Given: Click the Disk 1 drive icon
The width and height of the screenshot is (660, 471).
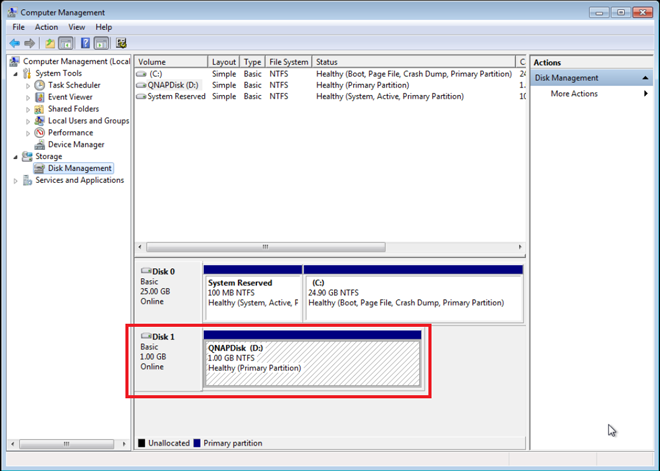Looking at the screenshot, I should point(146,336).
